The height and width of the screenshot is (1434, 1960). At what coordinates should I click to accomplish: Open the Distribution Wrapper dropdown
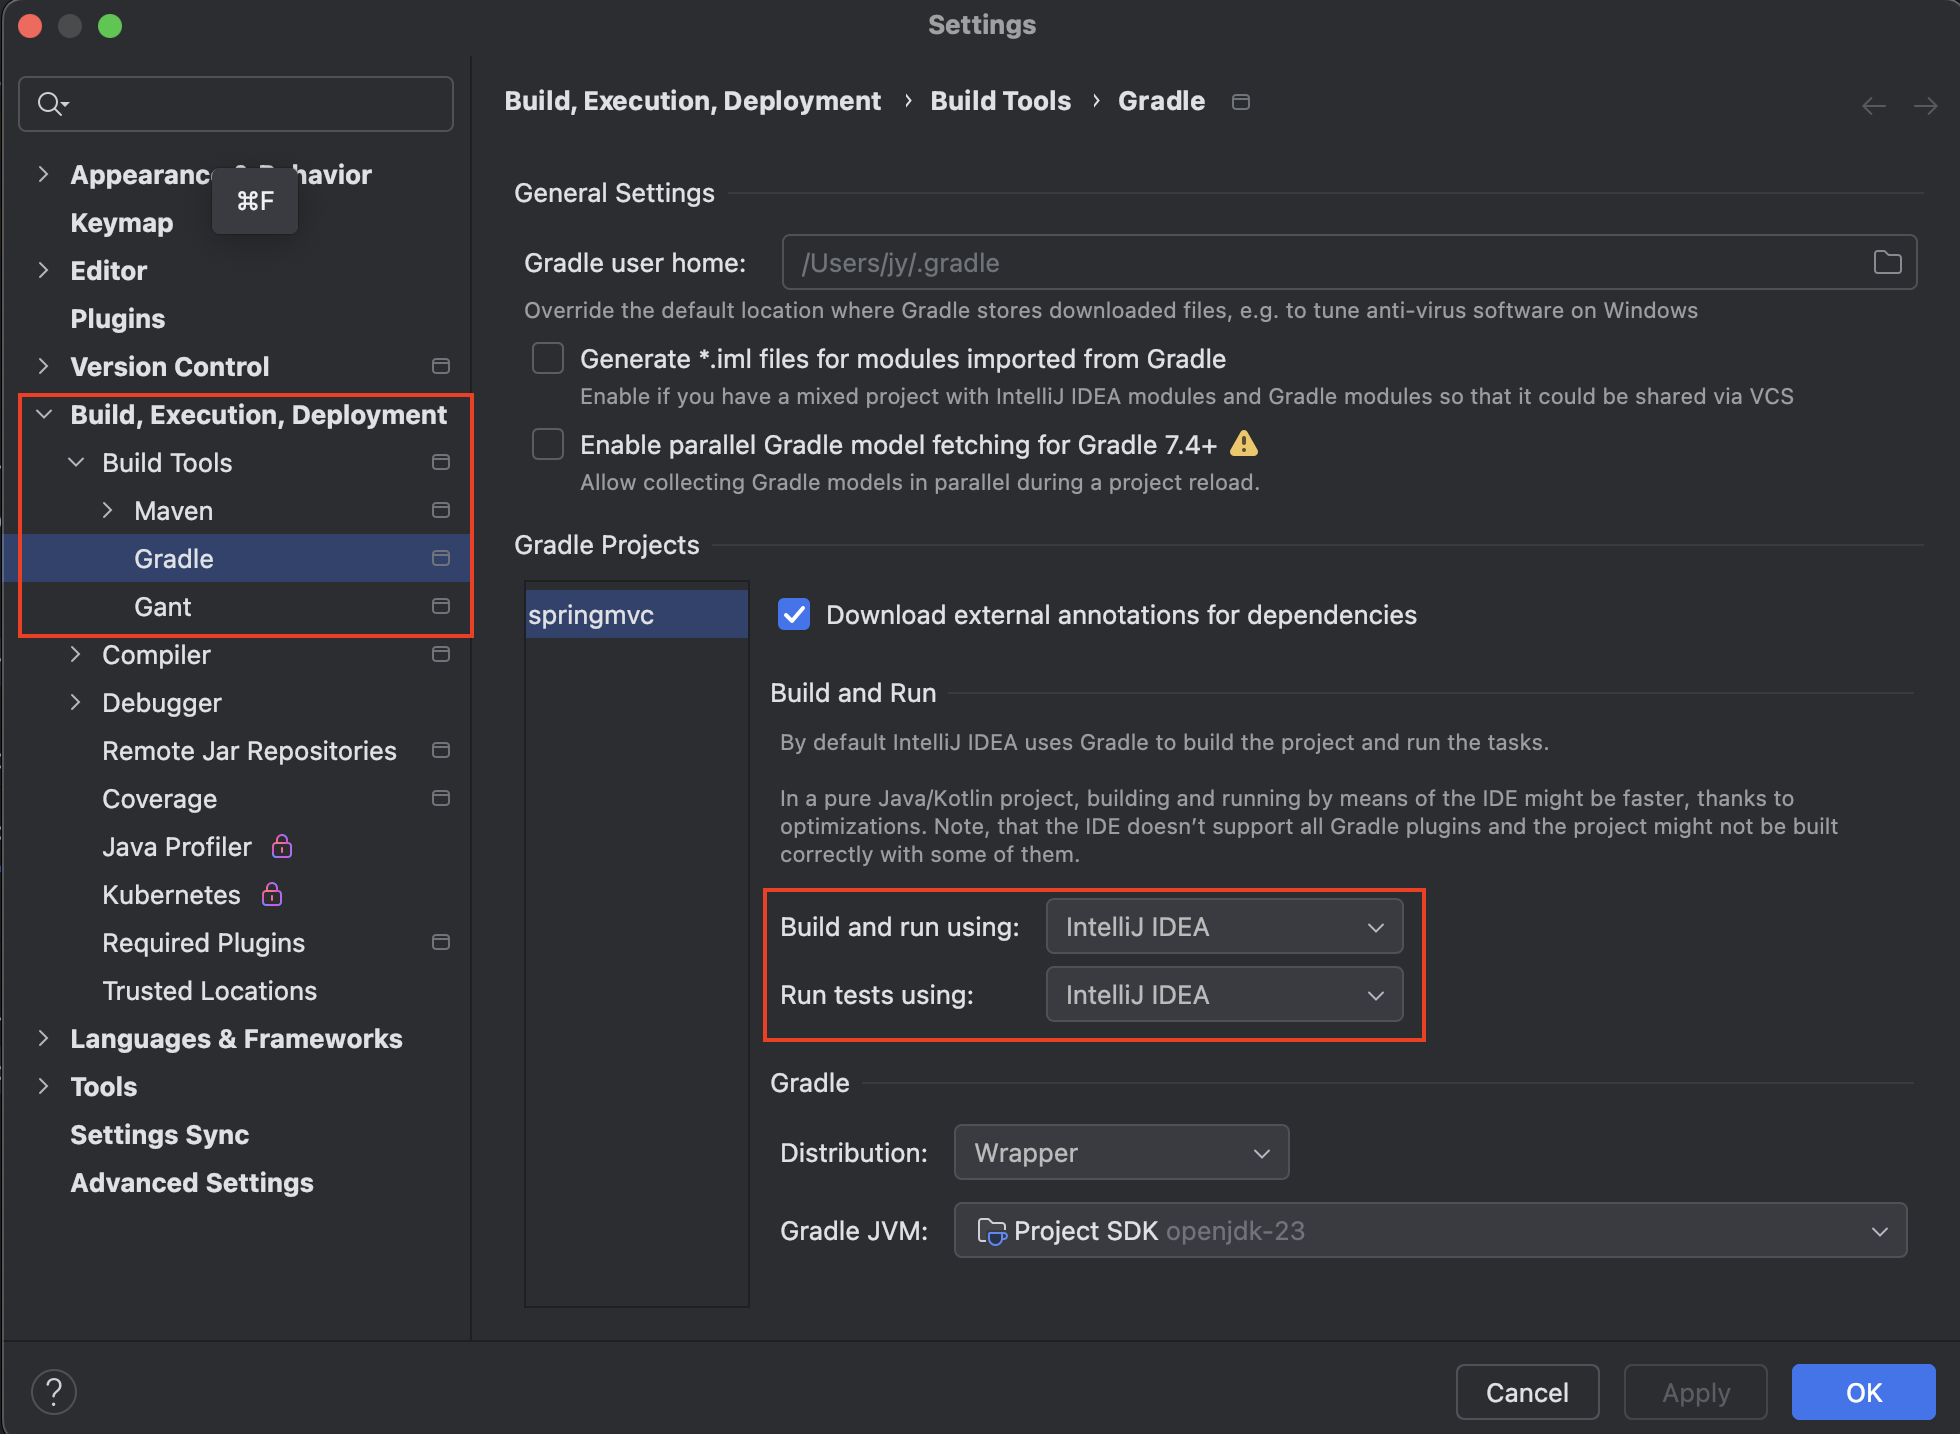[1121, 1152]
